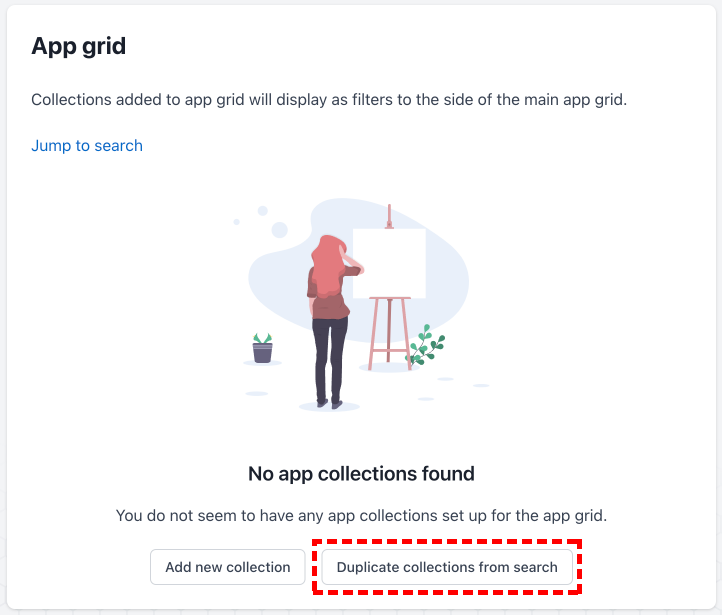Click the purple potted plant icon
Screen dimensions: 722x615
click(262, 348)
